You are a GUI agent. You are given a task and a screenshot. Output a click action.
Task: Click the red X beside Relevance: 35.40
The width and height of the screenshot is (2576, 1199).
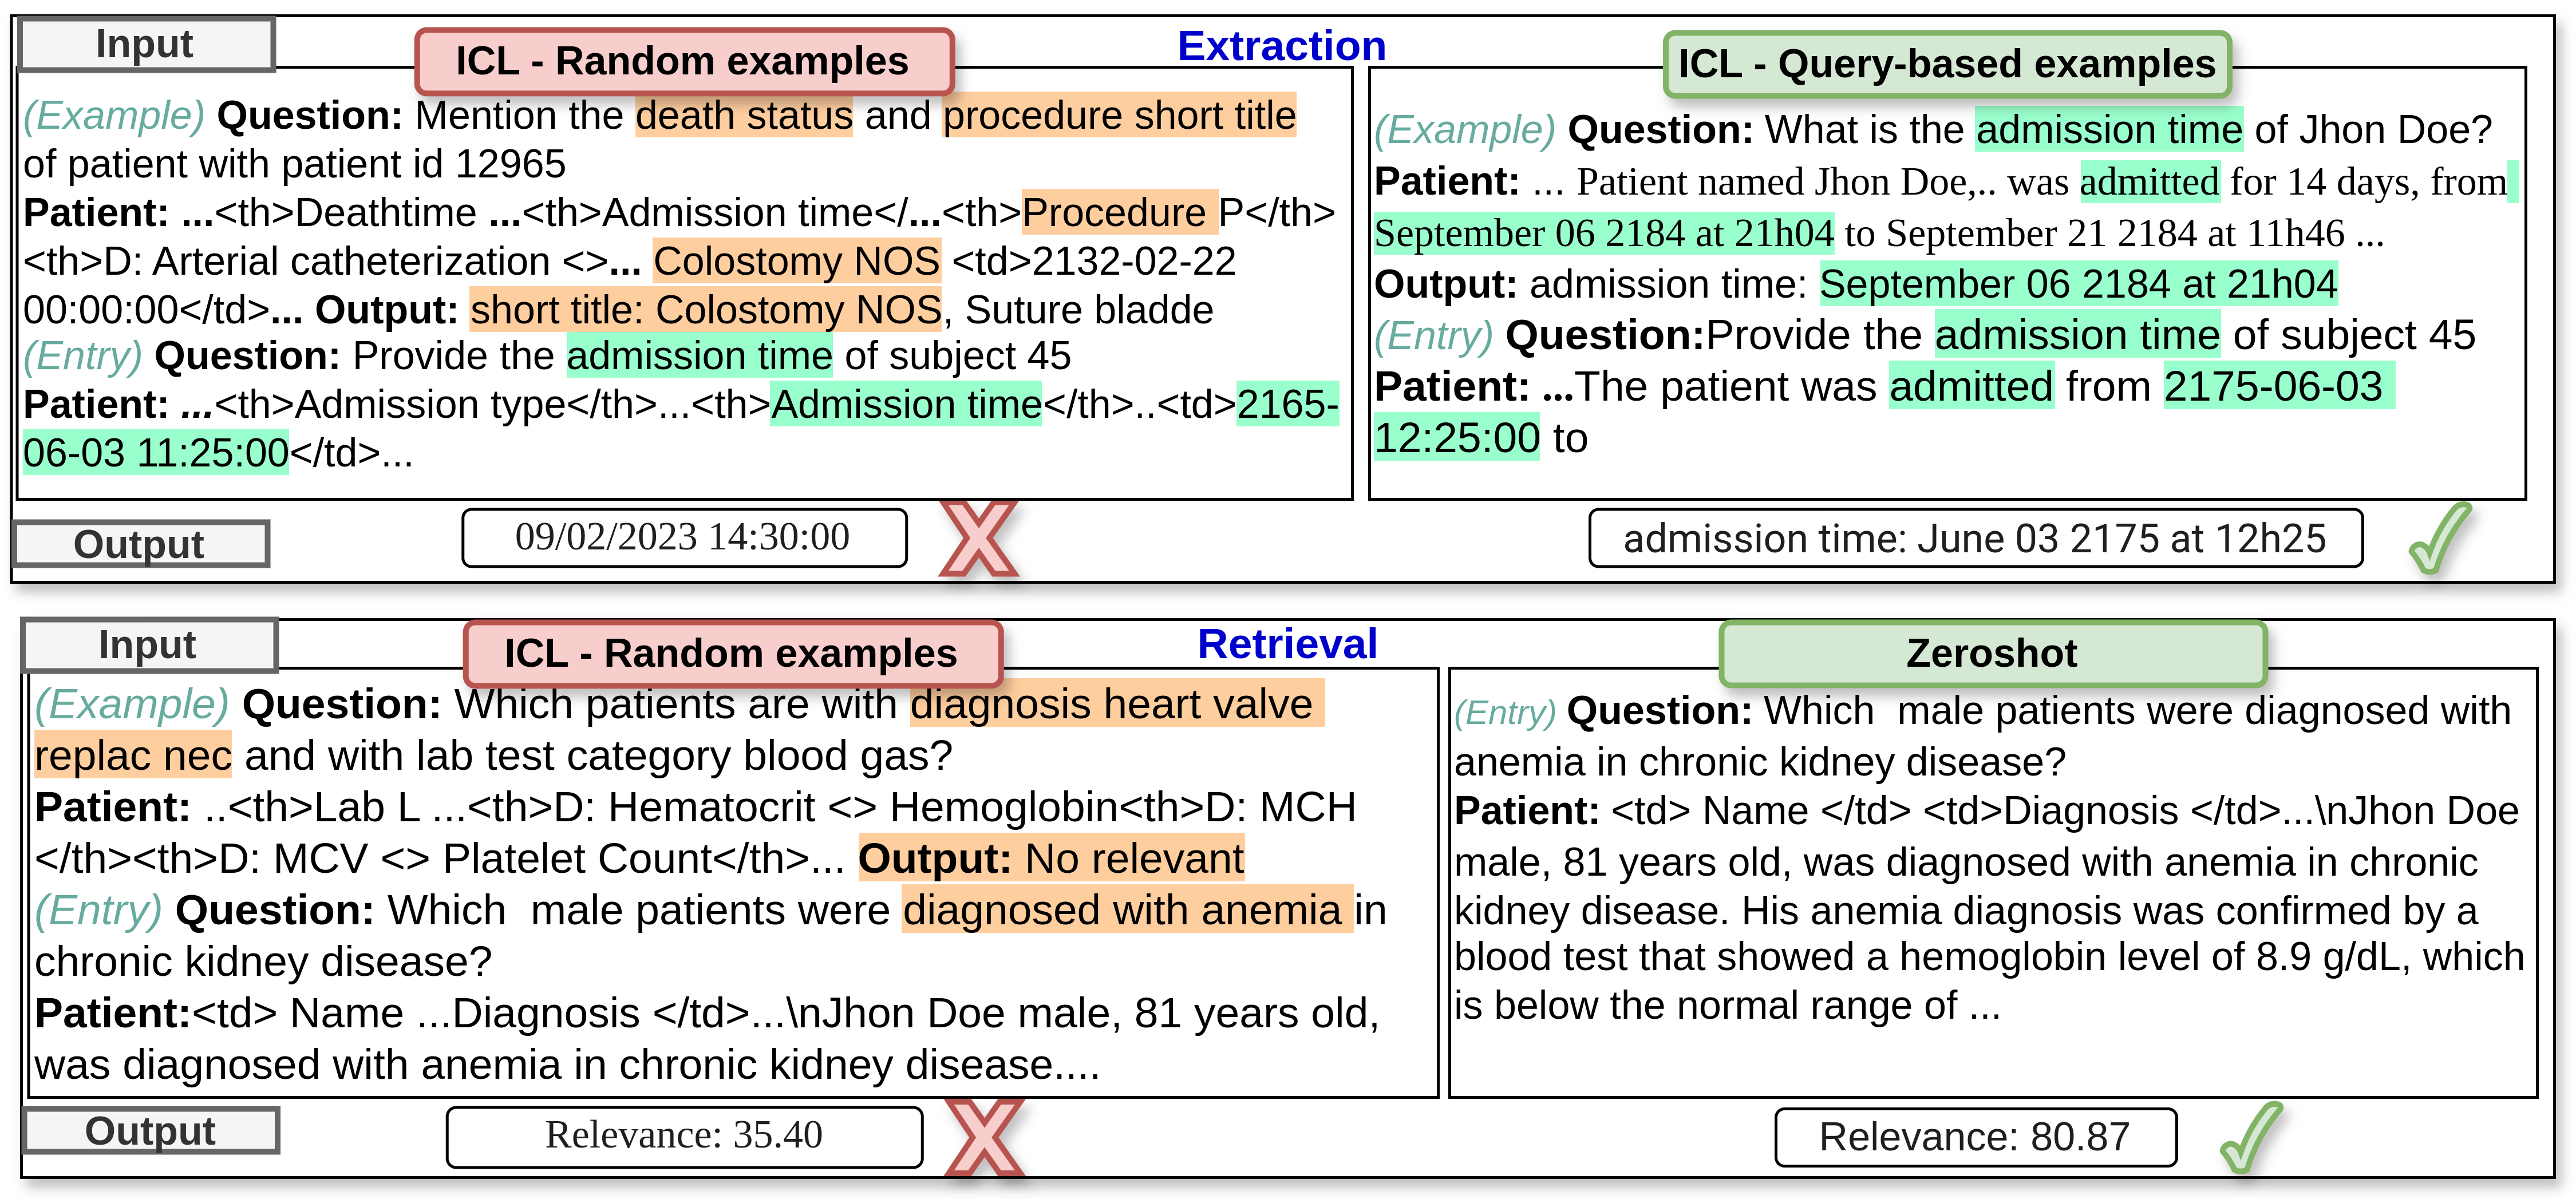point(984,1137)
